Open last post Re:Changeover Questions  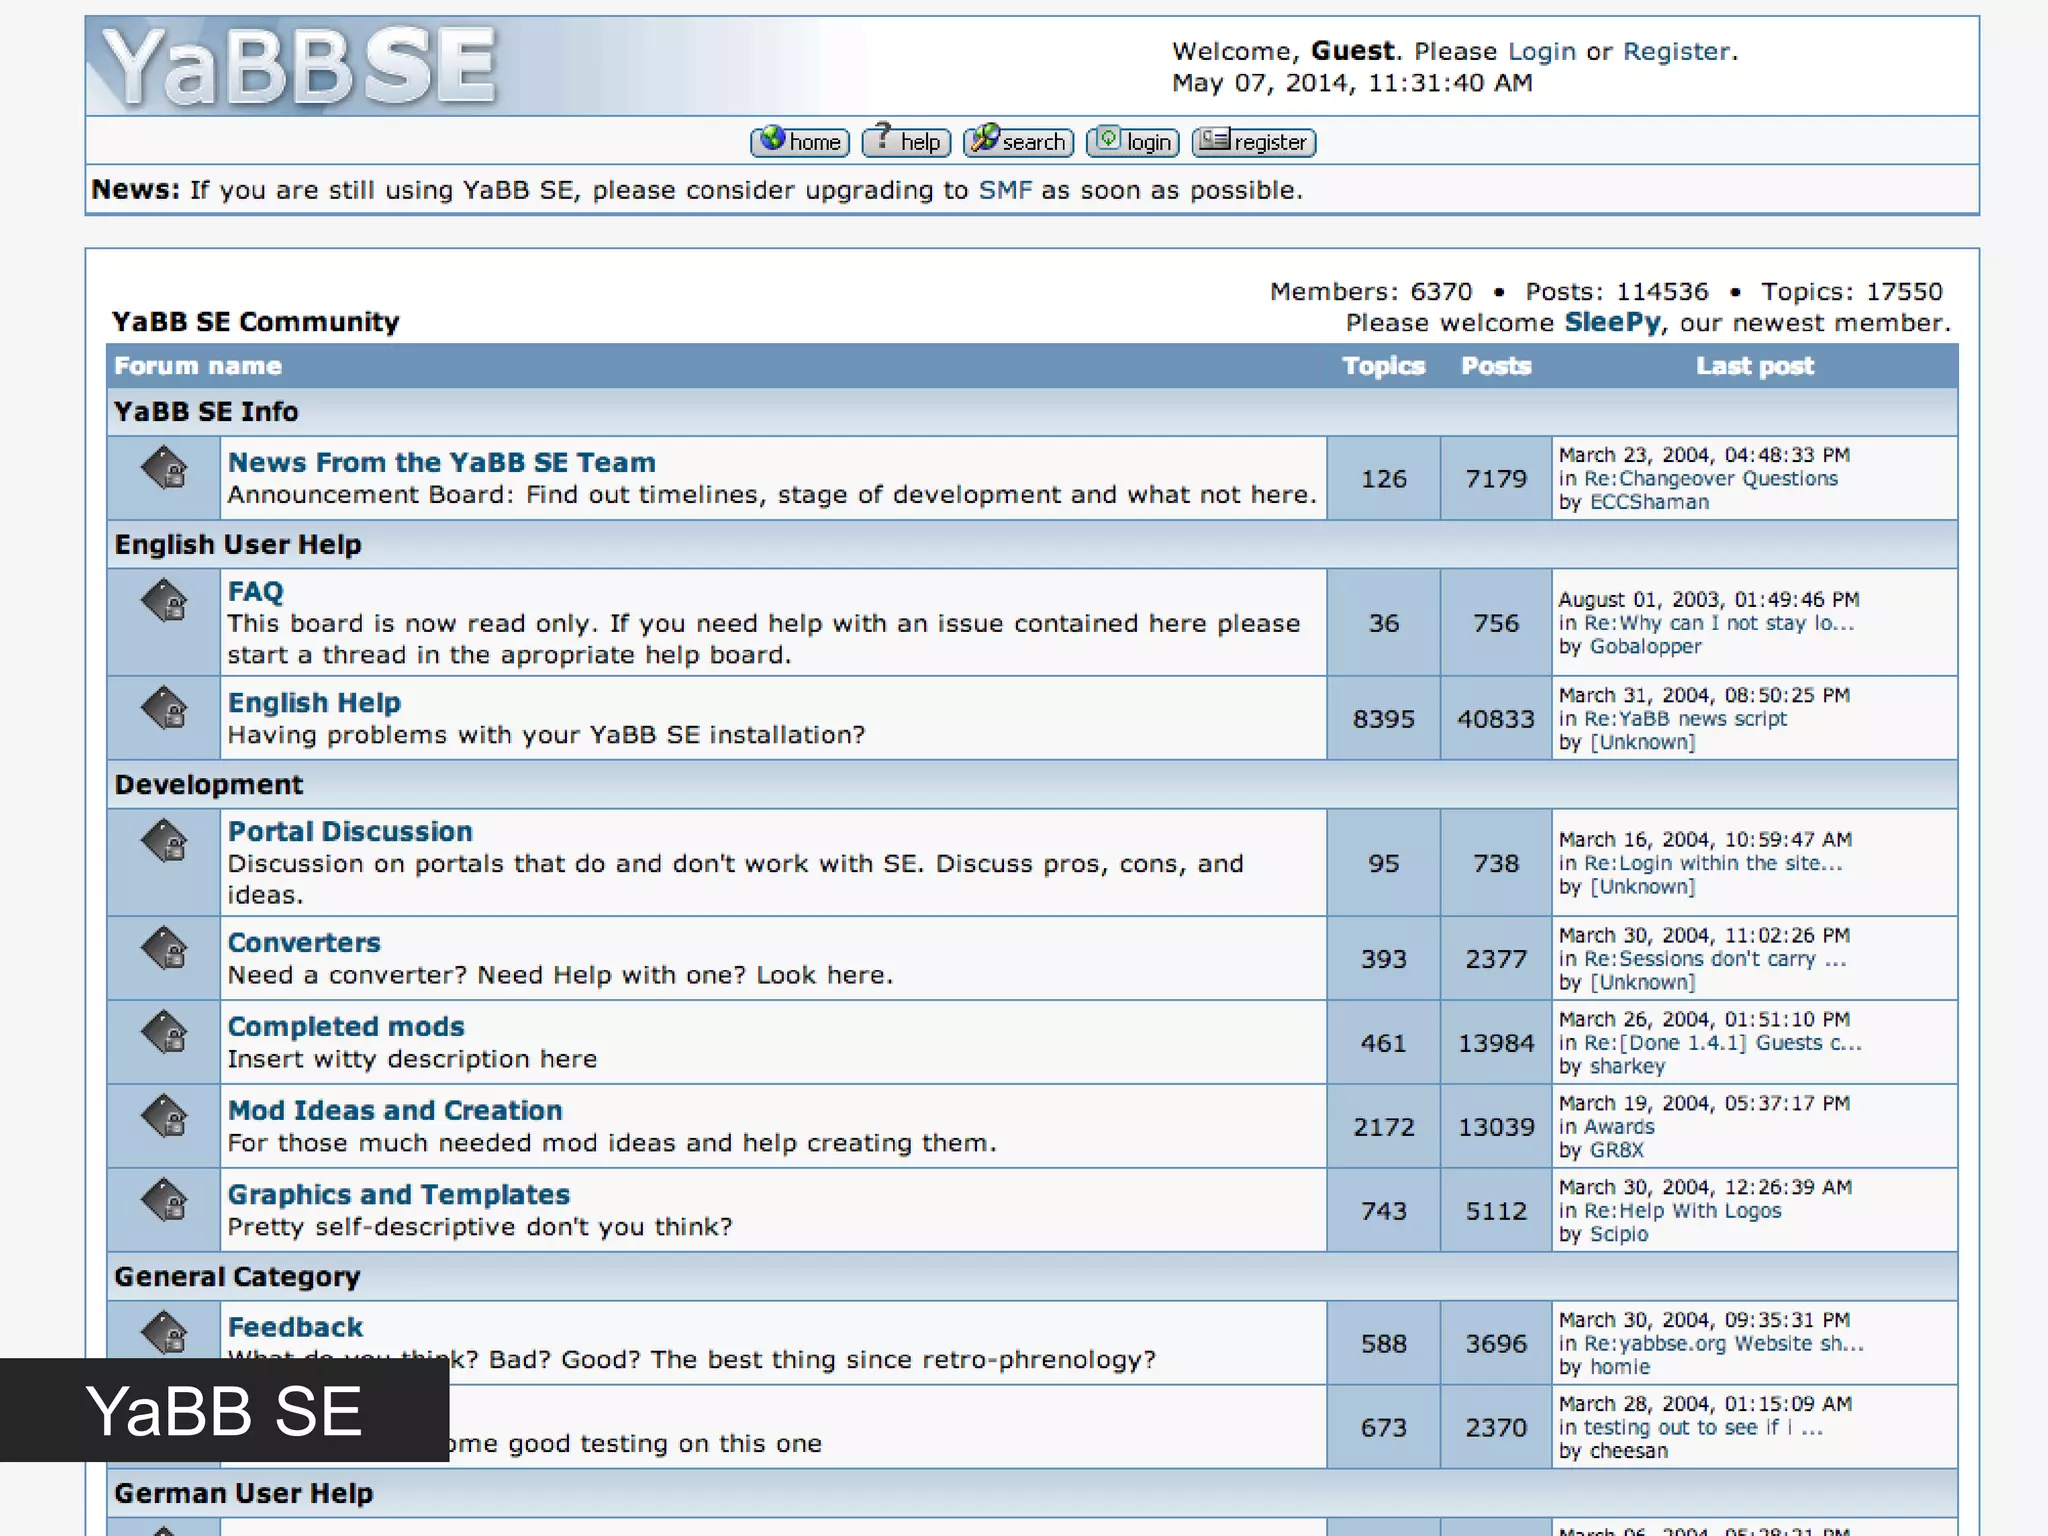click(x=1710, y=479)
